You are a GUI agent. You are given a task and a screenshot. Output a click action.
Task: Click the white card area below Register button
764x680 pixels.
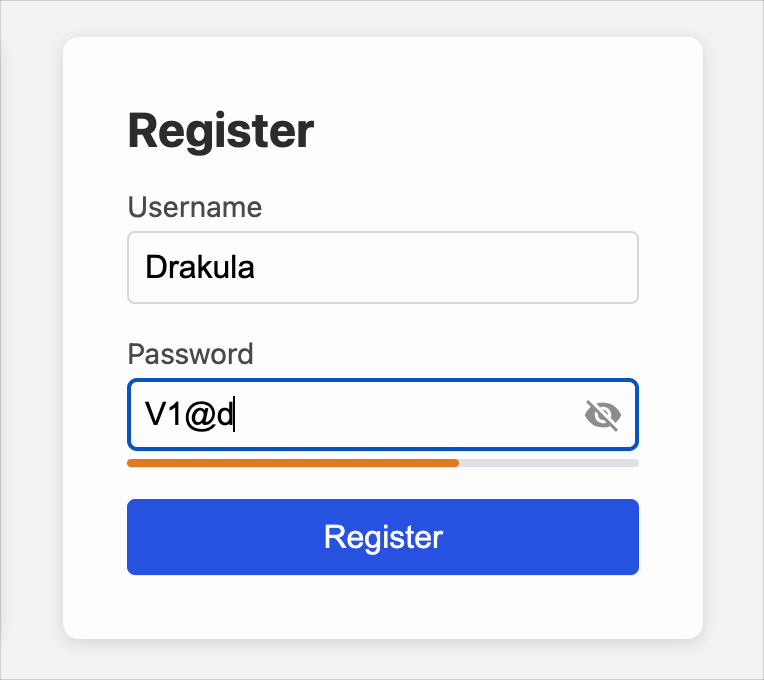[382, 606]
